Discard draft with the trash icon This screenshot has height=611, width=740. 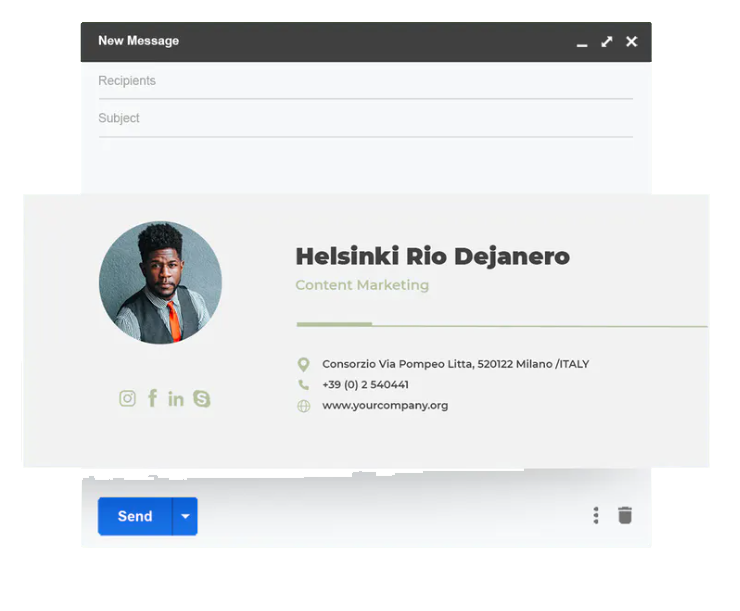(x=625, y=515)
